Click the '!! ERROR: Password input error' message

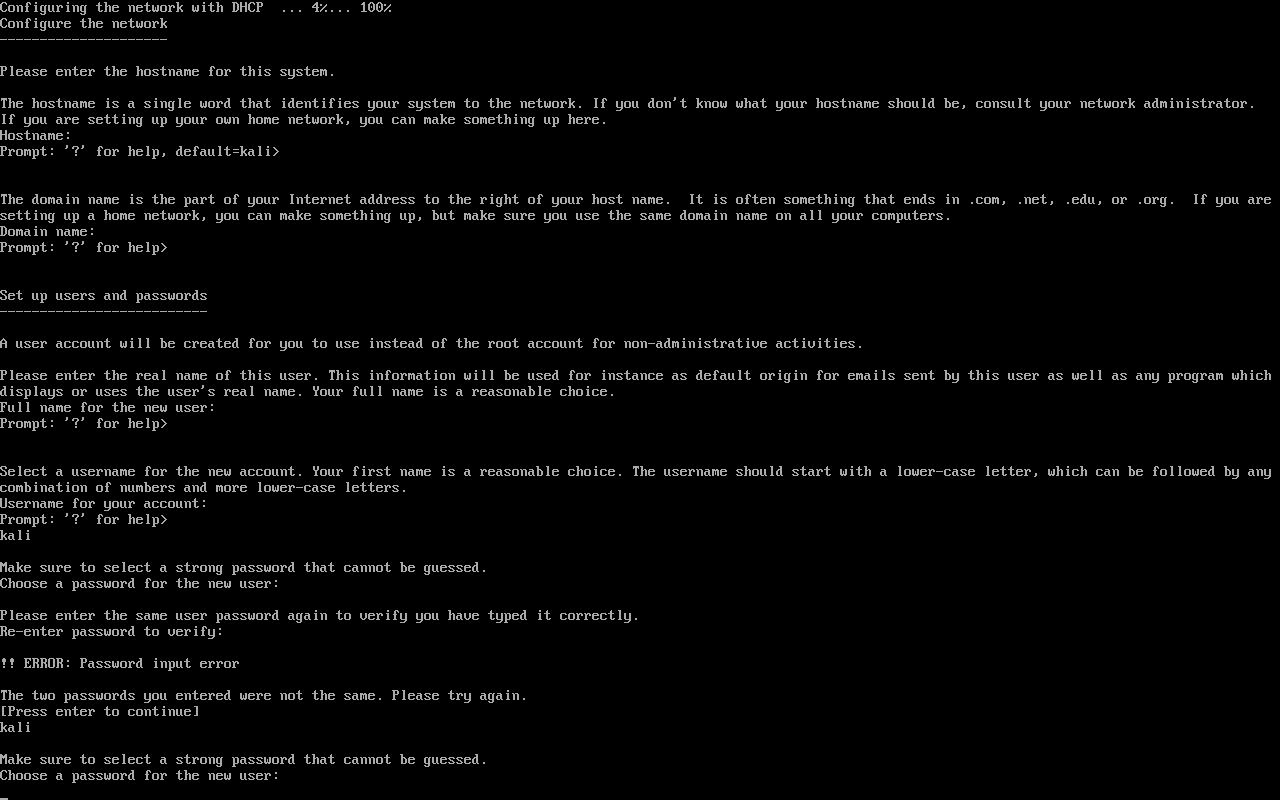(120, 664)
